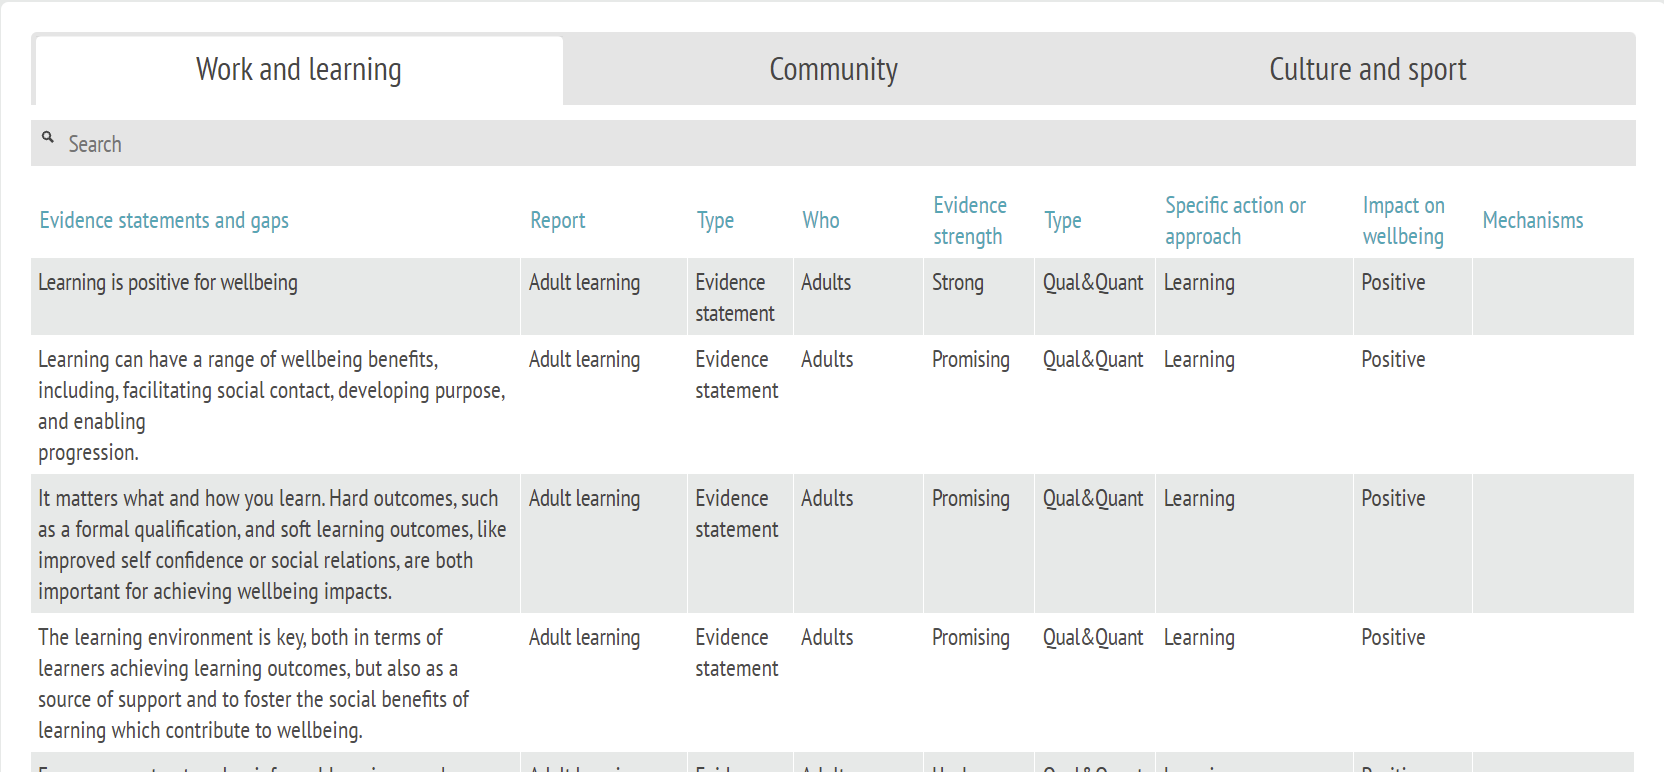Click 'Adult learning' in the first row

click(584, 283)
